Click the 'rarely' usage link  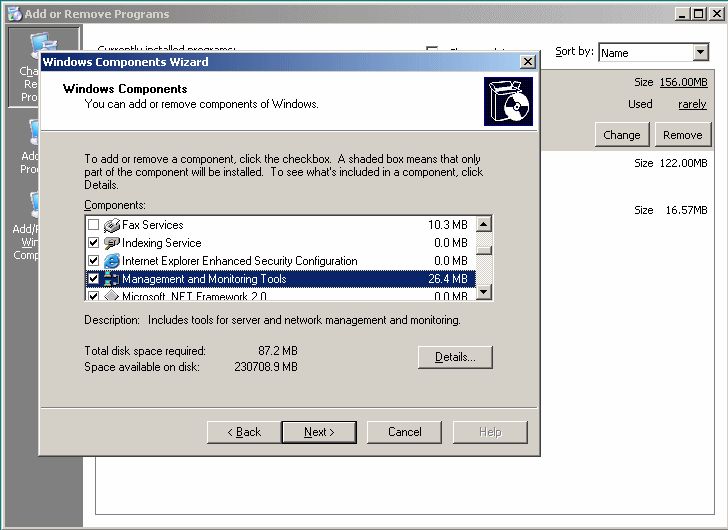pyautogui.click(x=691, y=104)
